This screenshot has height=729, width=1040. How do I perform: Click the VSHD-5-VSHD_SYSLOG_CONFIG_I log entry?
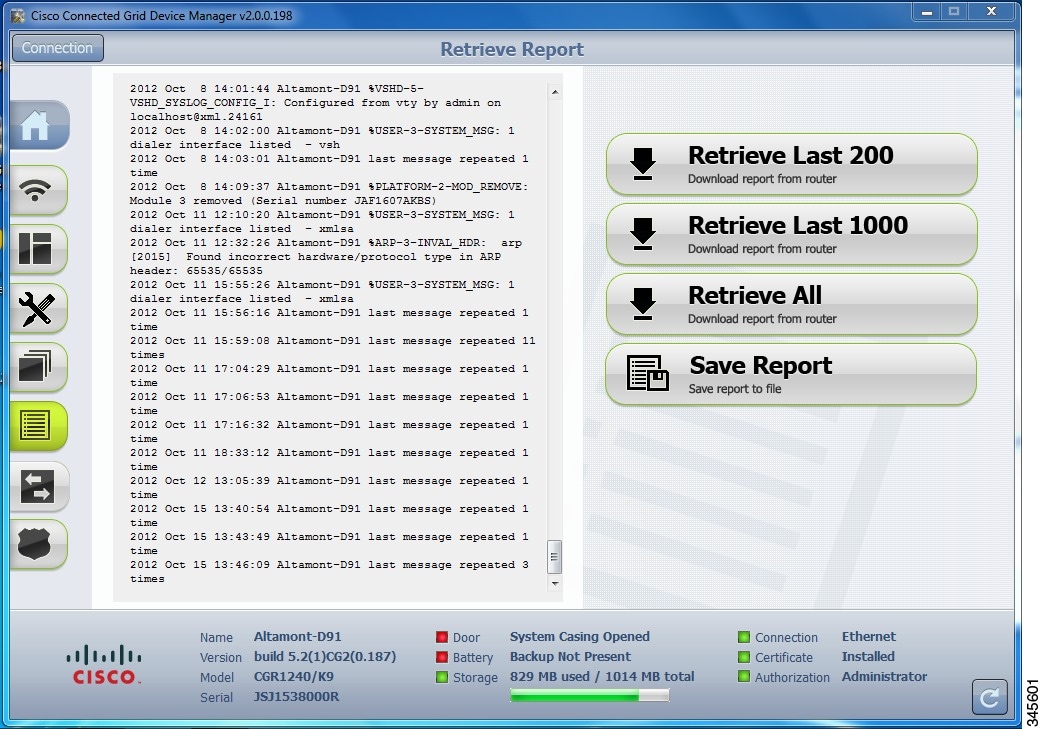click(315, 103)
